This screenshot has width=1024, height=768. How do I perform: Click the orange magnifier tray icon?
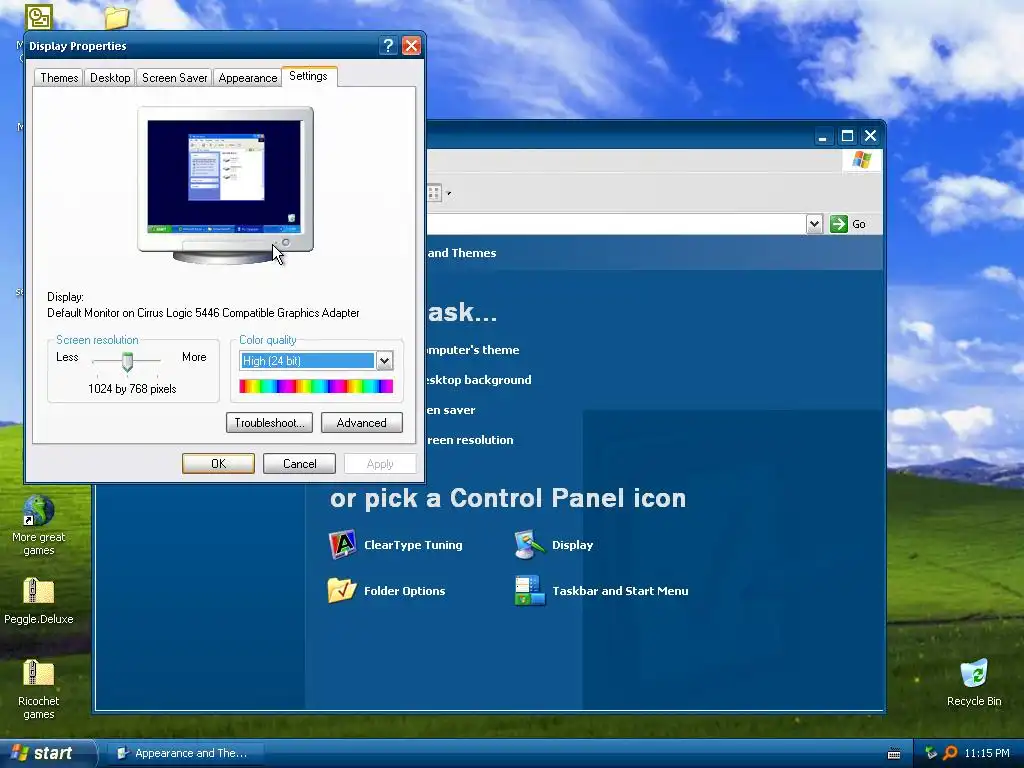point(950,753)
